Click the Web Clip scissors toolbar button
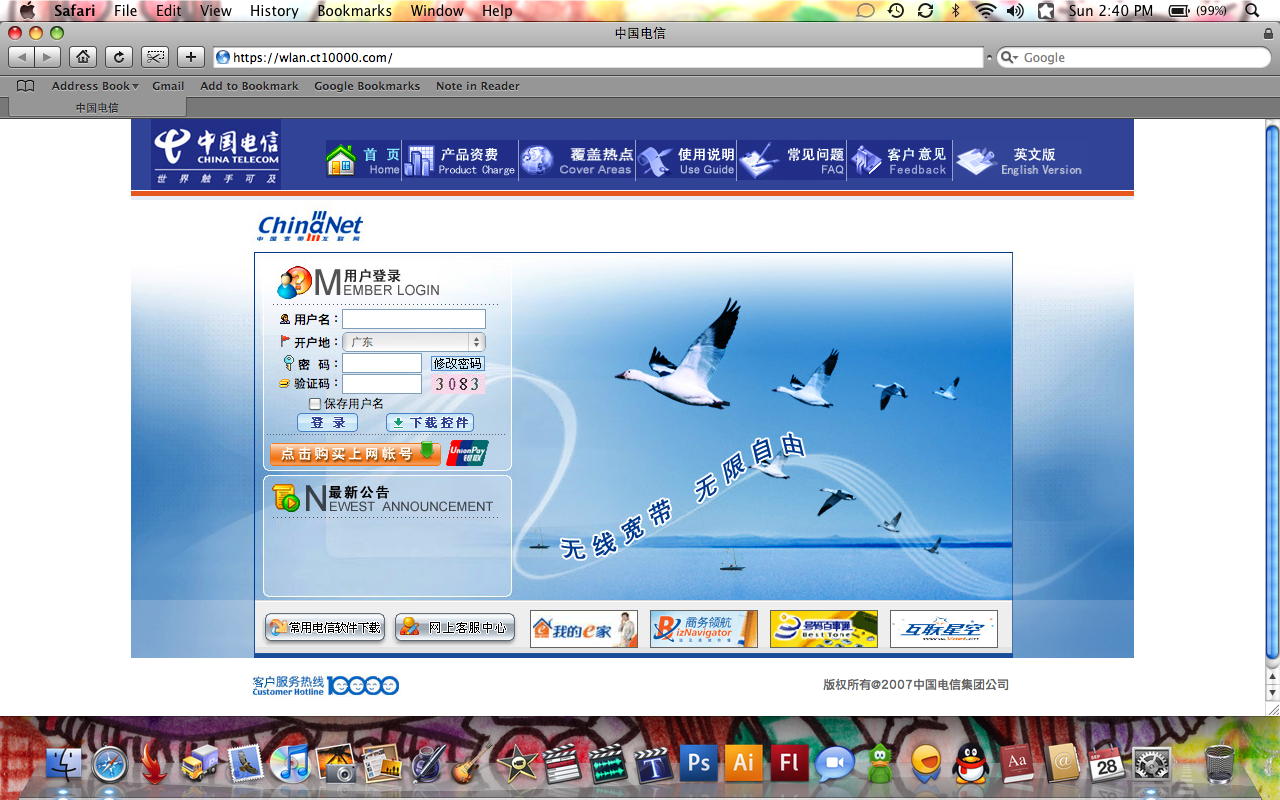 tap(155, 57)
